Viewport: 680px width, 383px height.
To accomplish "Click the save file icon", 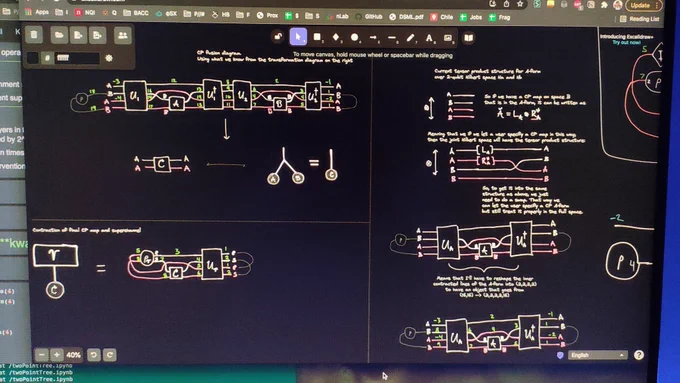I will click(x=78, y=35).
